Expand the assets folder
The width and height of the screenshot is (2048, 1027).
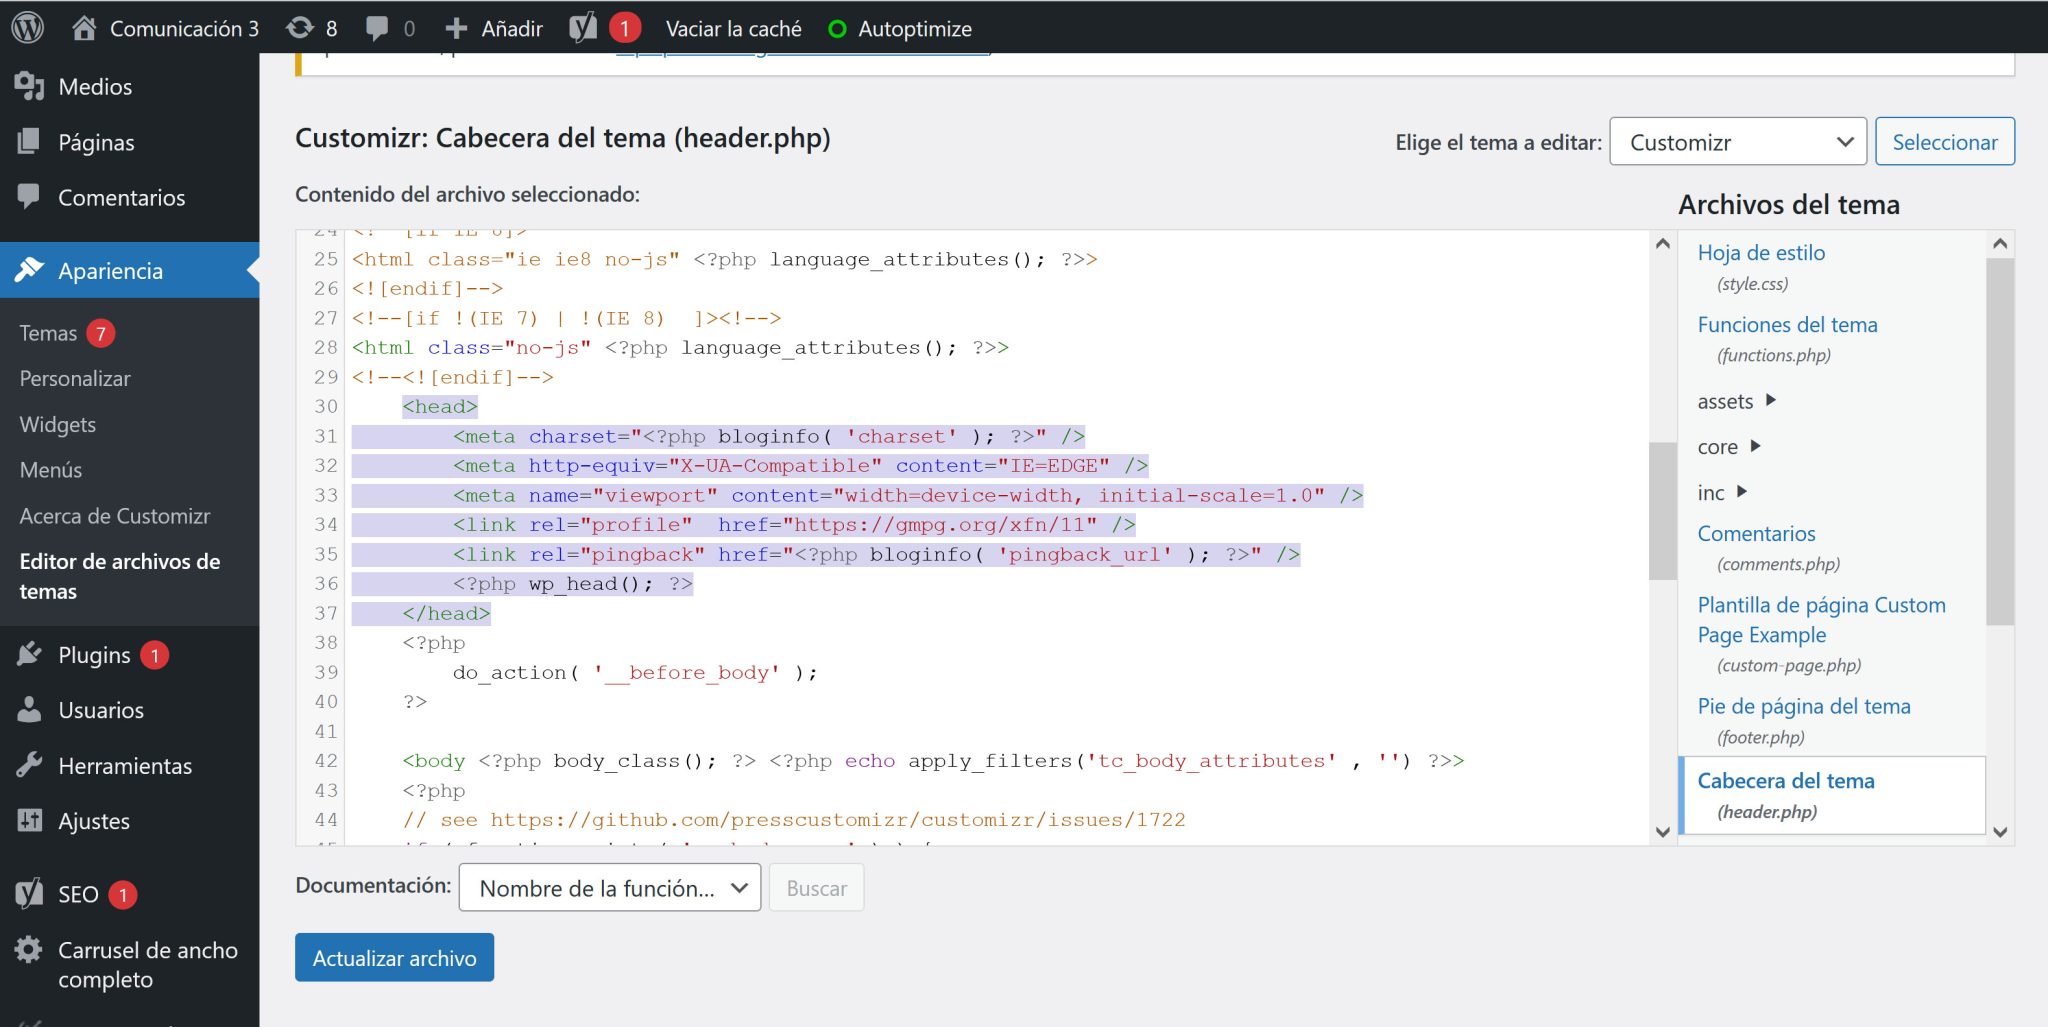1771,400
